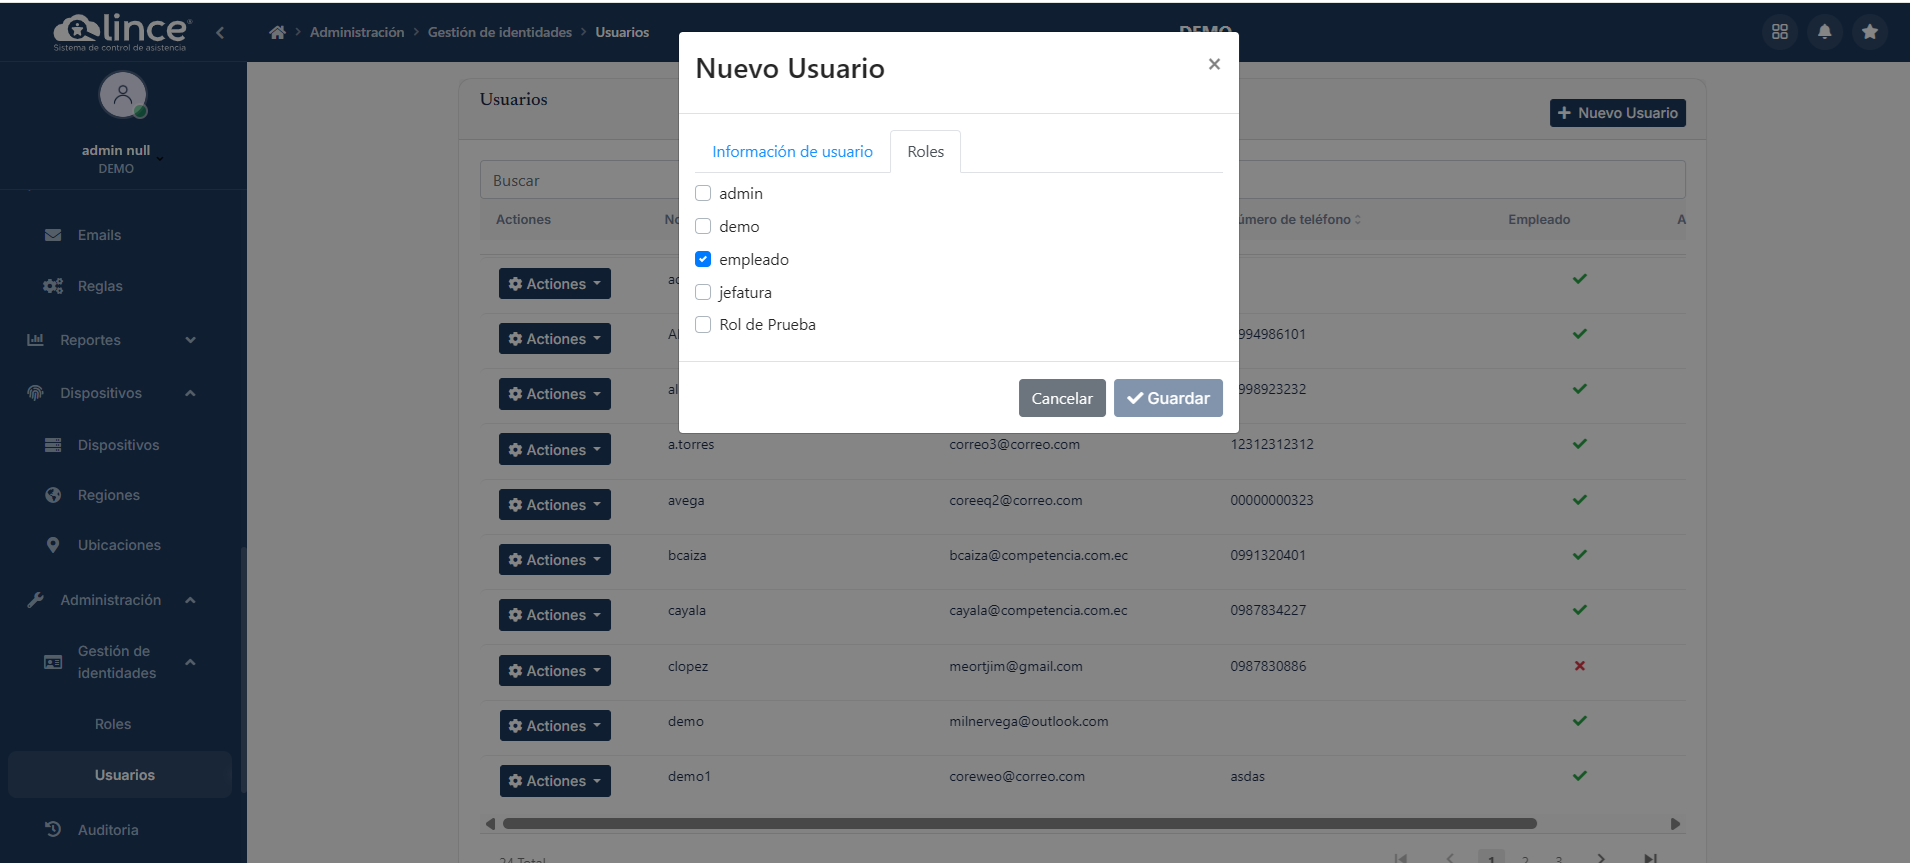1910x863 pixels.
Task: Close the Nuevo Usuario dialog
Action: tap(1214, 64)
